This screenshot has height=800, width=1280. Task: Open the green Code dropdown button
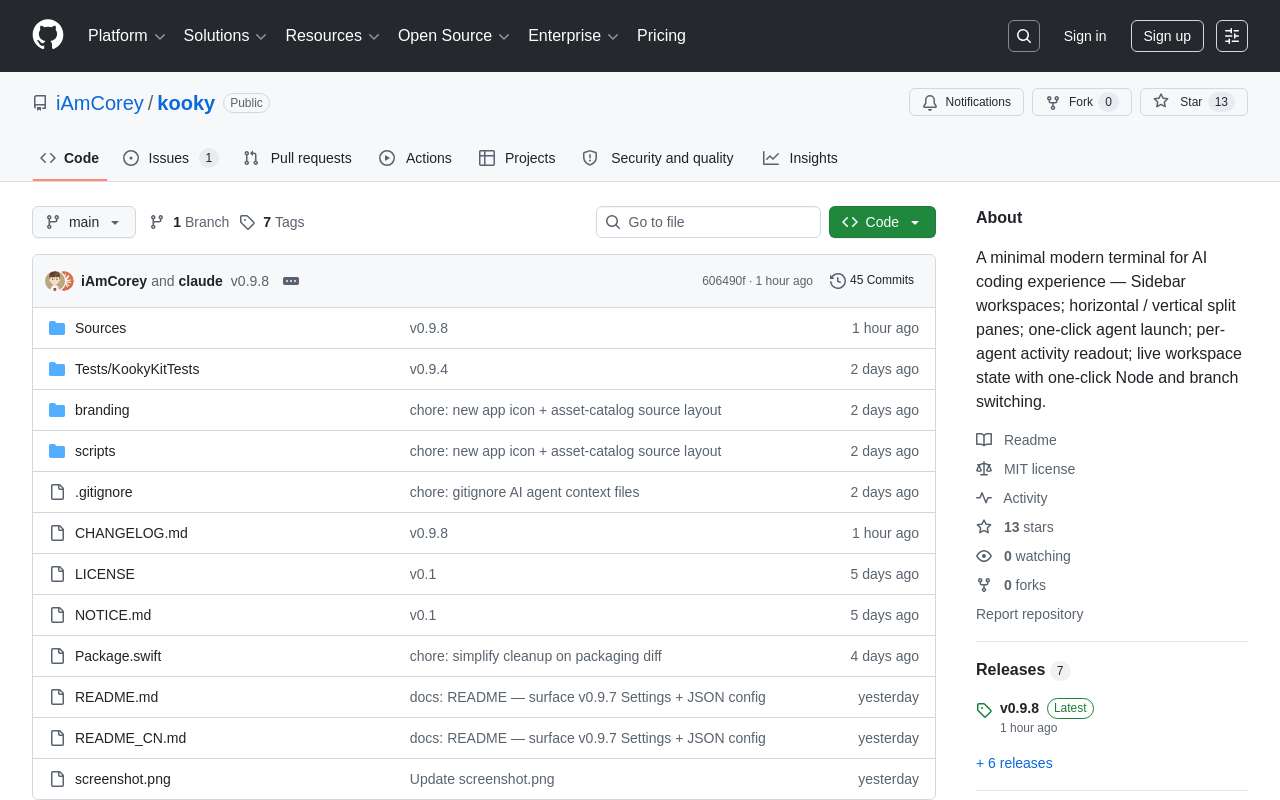tap(882, 222)
